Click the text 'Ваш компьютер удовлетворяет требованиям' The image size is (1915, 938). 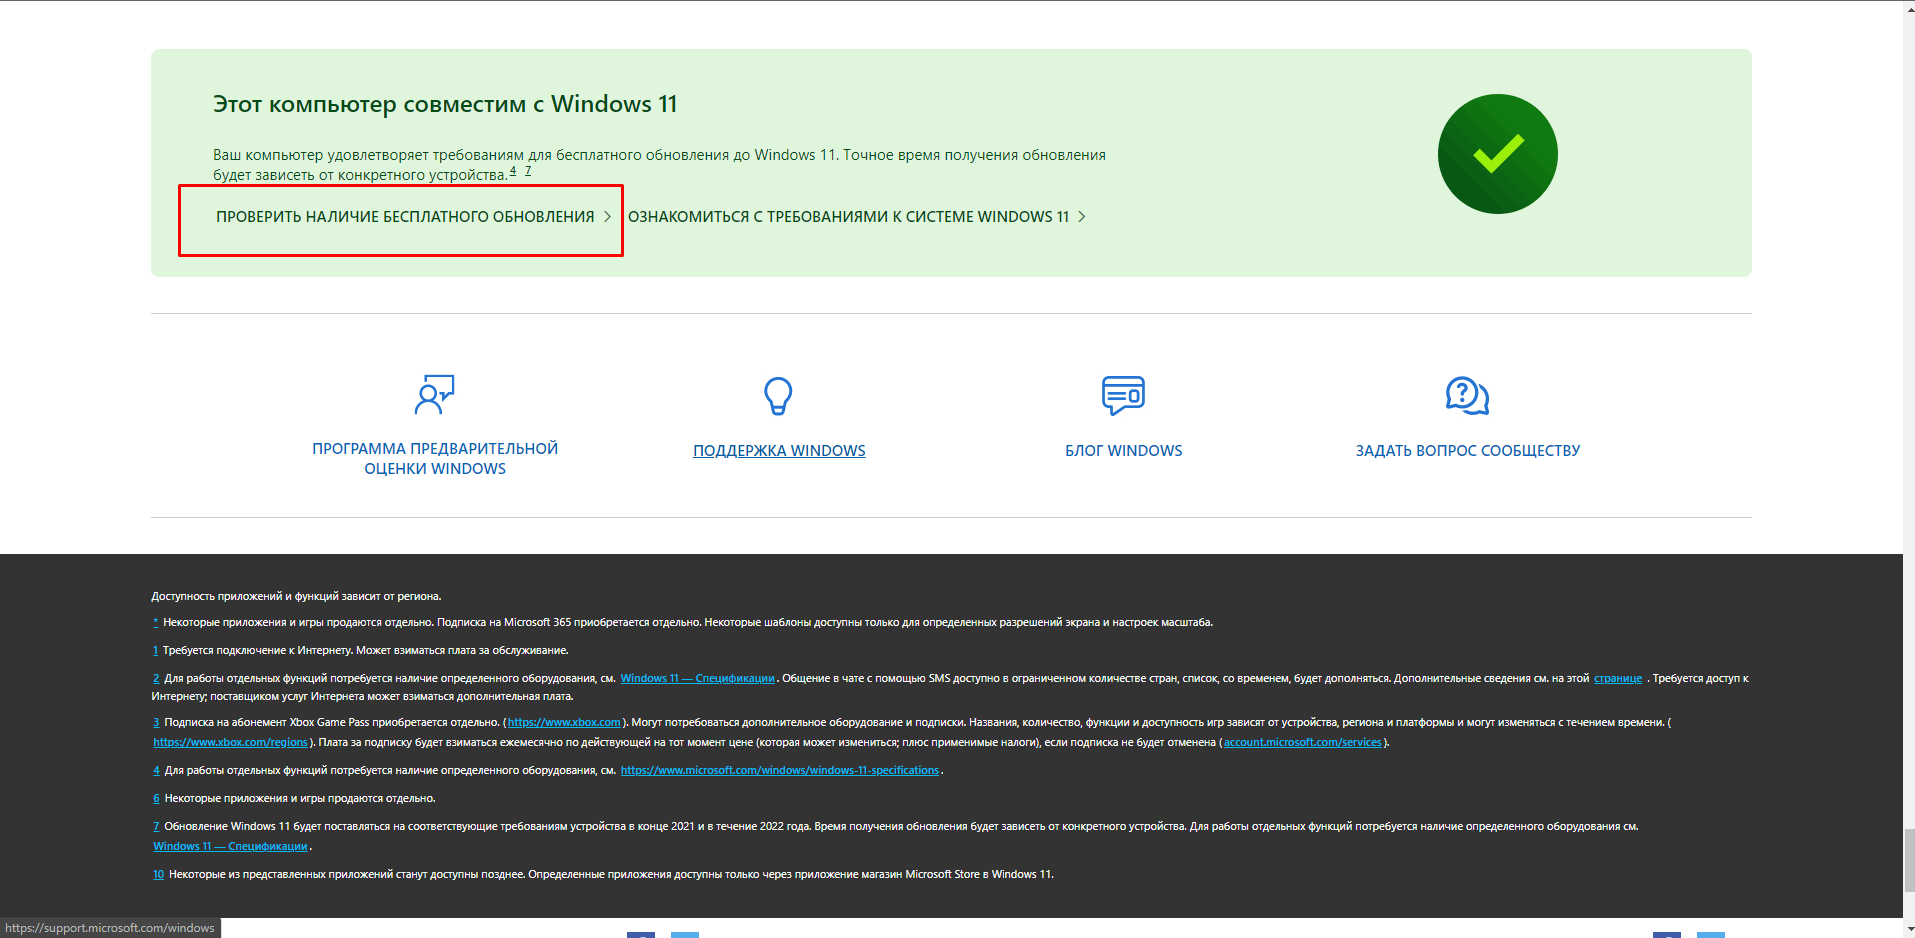(x=368, y=155)
